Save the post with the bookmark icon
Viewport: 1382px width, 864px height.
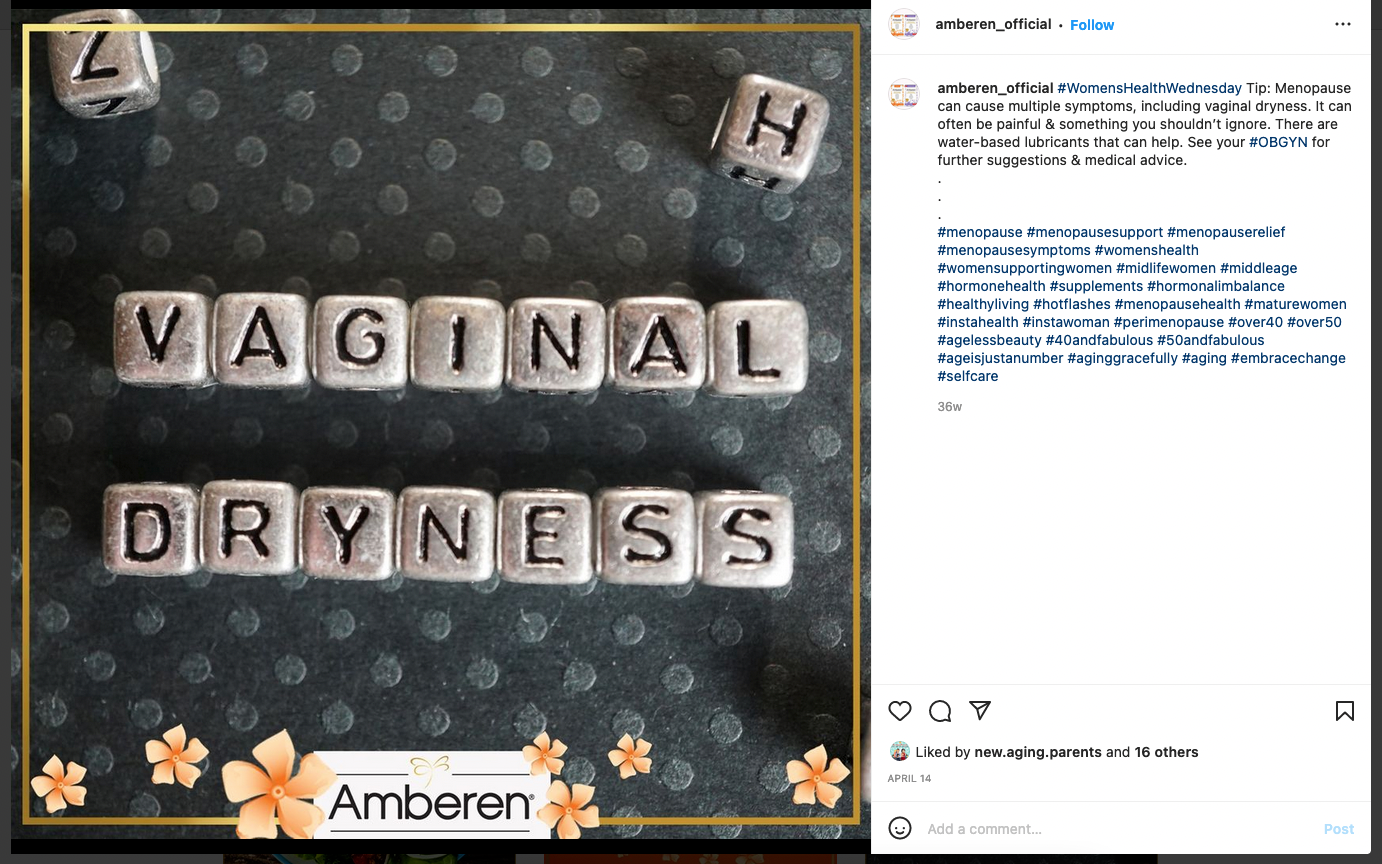coord(1345,711)
